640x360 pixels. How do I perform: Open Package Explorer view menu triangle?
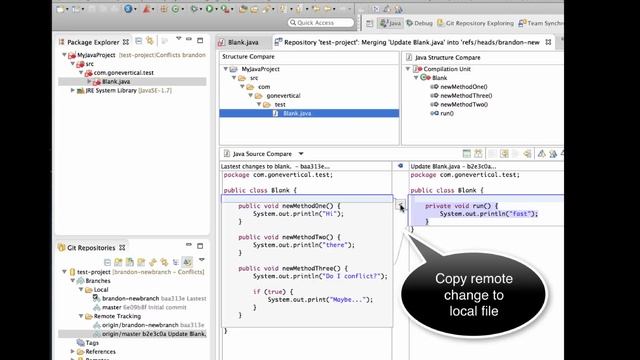(x=178, y=38)
